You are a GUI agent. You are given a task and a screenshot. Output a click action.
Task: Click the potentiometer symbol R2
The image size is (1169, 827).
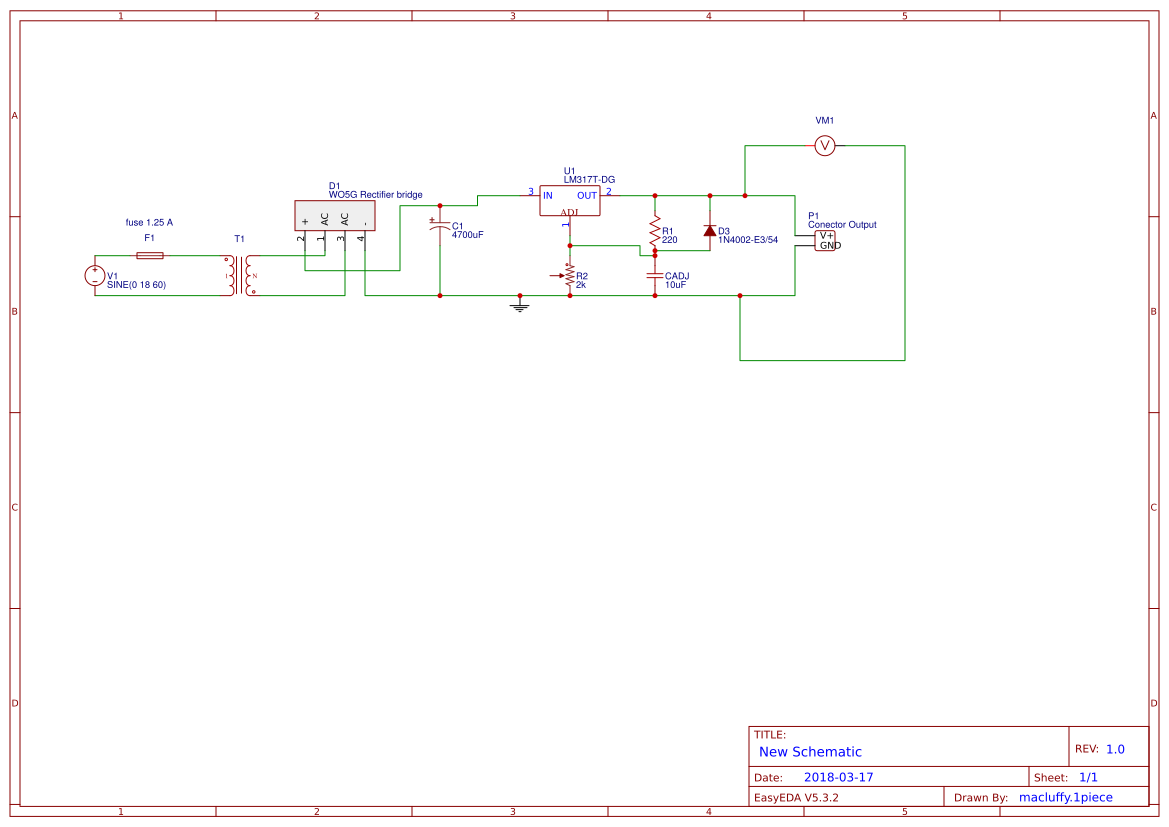tap(570, 277)
